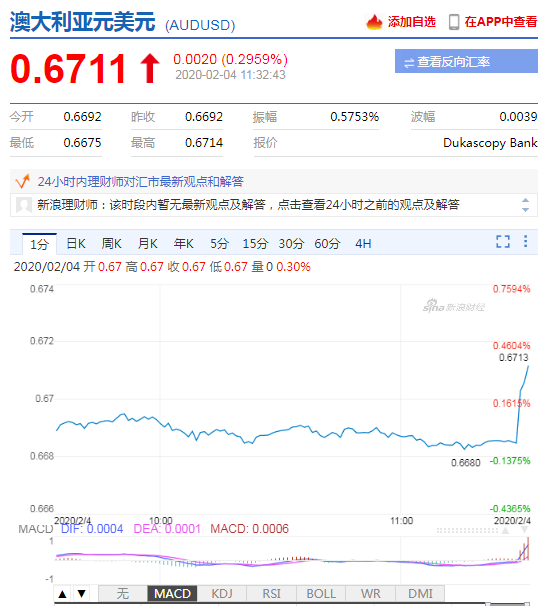Click the orange checkmark advisor icon
The width and height of the screenshot is (541, 606).
pos(22,181)
